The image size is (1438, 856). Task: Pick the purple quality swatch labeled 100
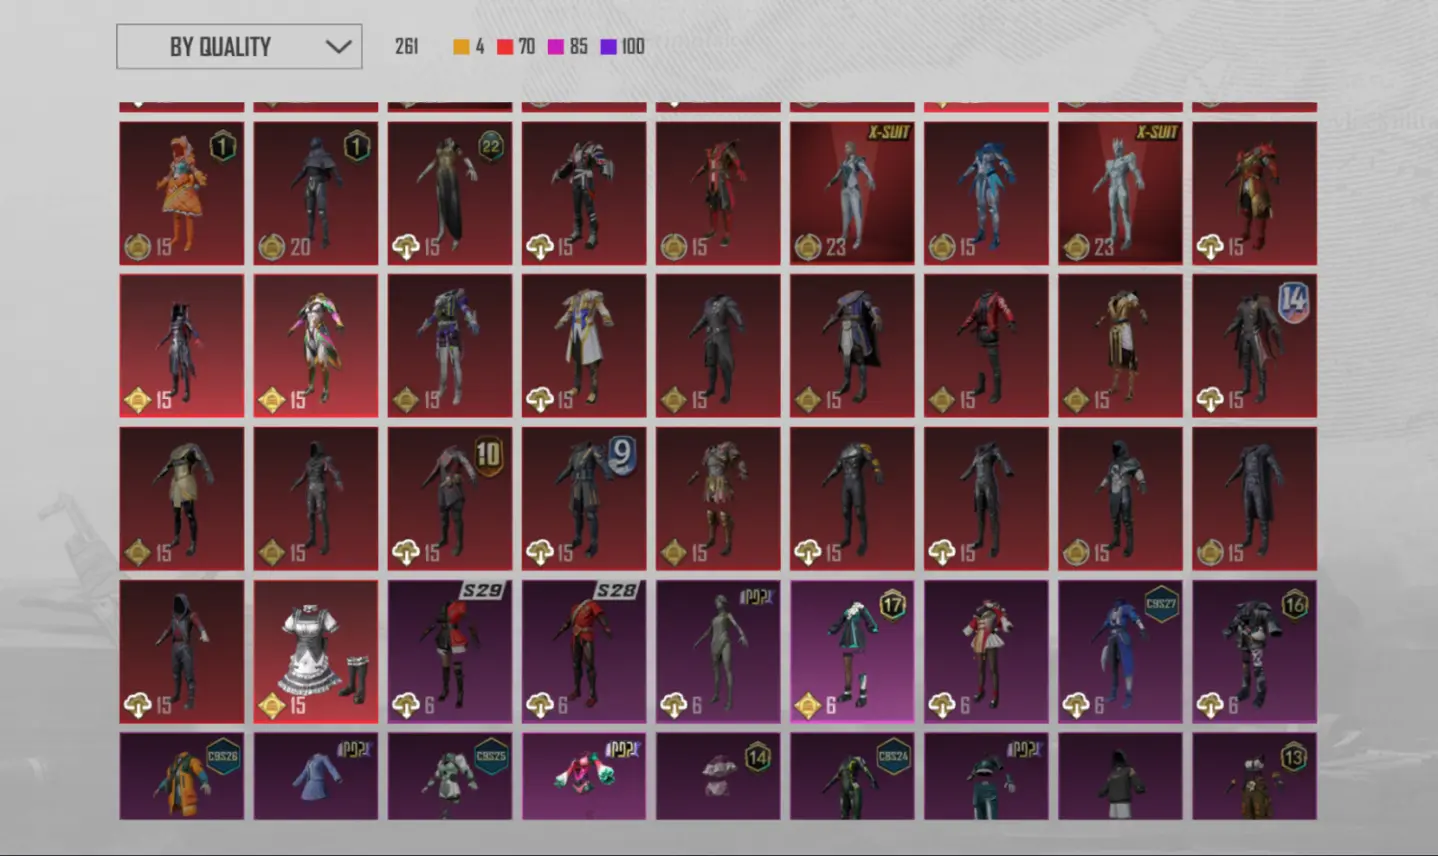(x=608, y=47)
